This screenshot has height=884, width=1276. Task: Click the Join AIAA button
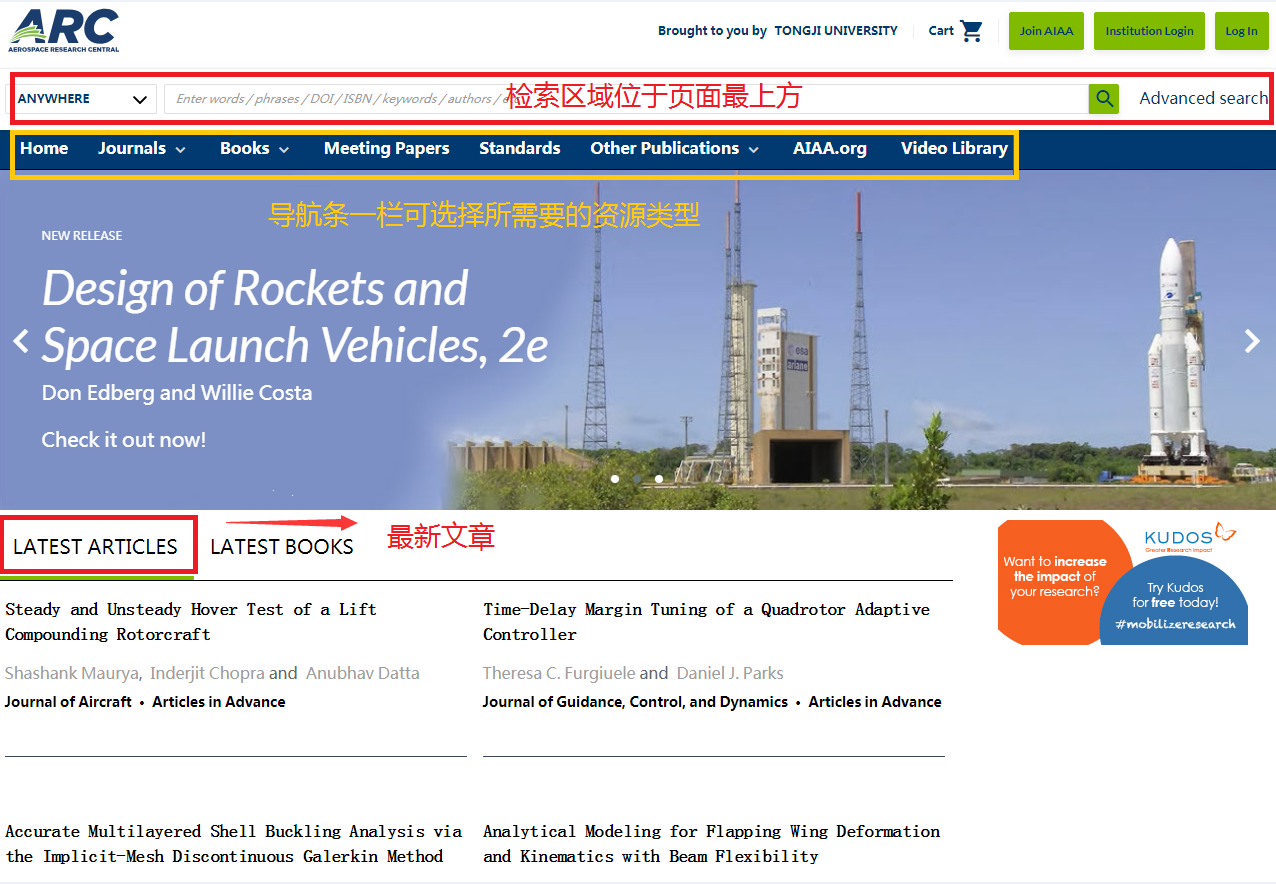[x=1046, y=31]
